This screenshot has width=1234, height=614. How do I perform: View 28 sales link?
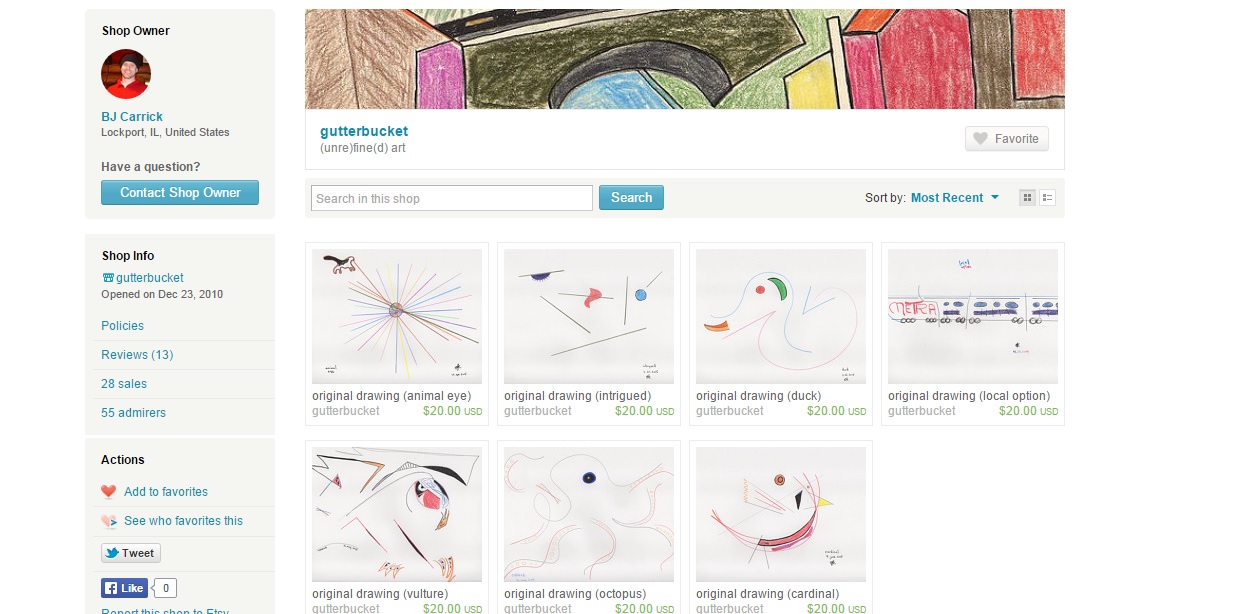point(124,384)
